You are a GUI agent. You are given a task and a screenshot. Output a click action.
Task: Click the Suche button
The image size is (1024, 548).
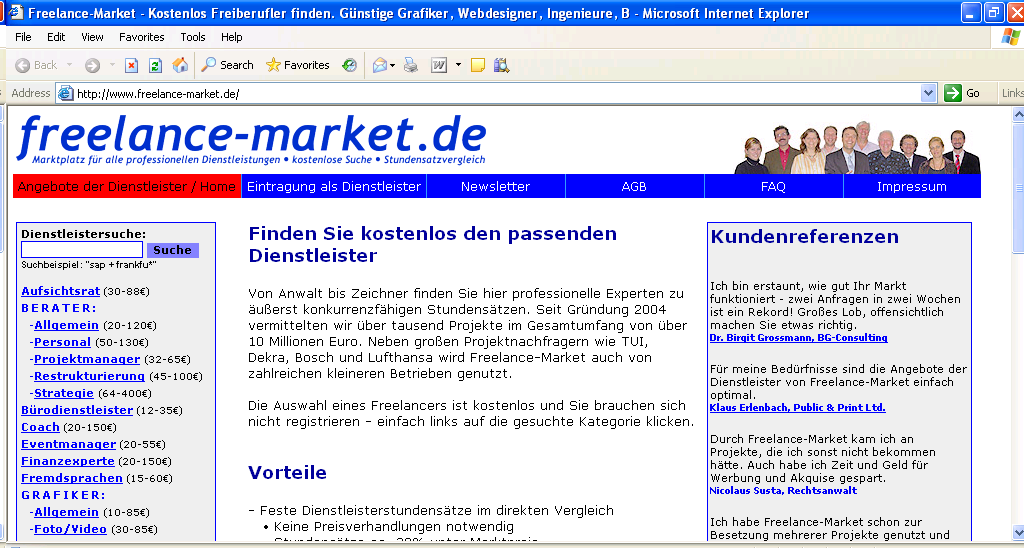click(x=172, y=250)
